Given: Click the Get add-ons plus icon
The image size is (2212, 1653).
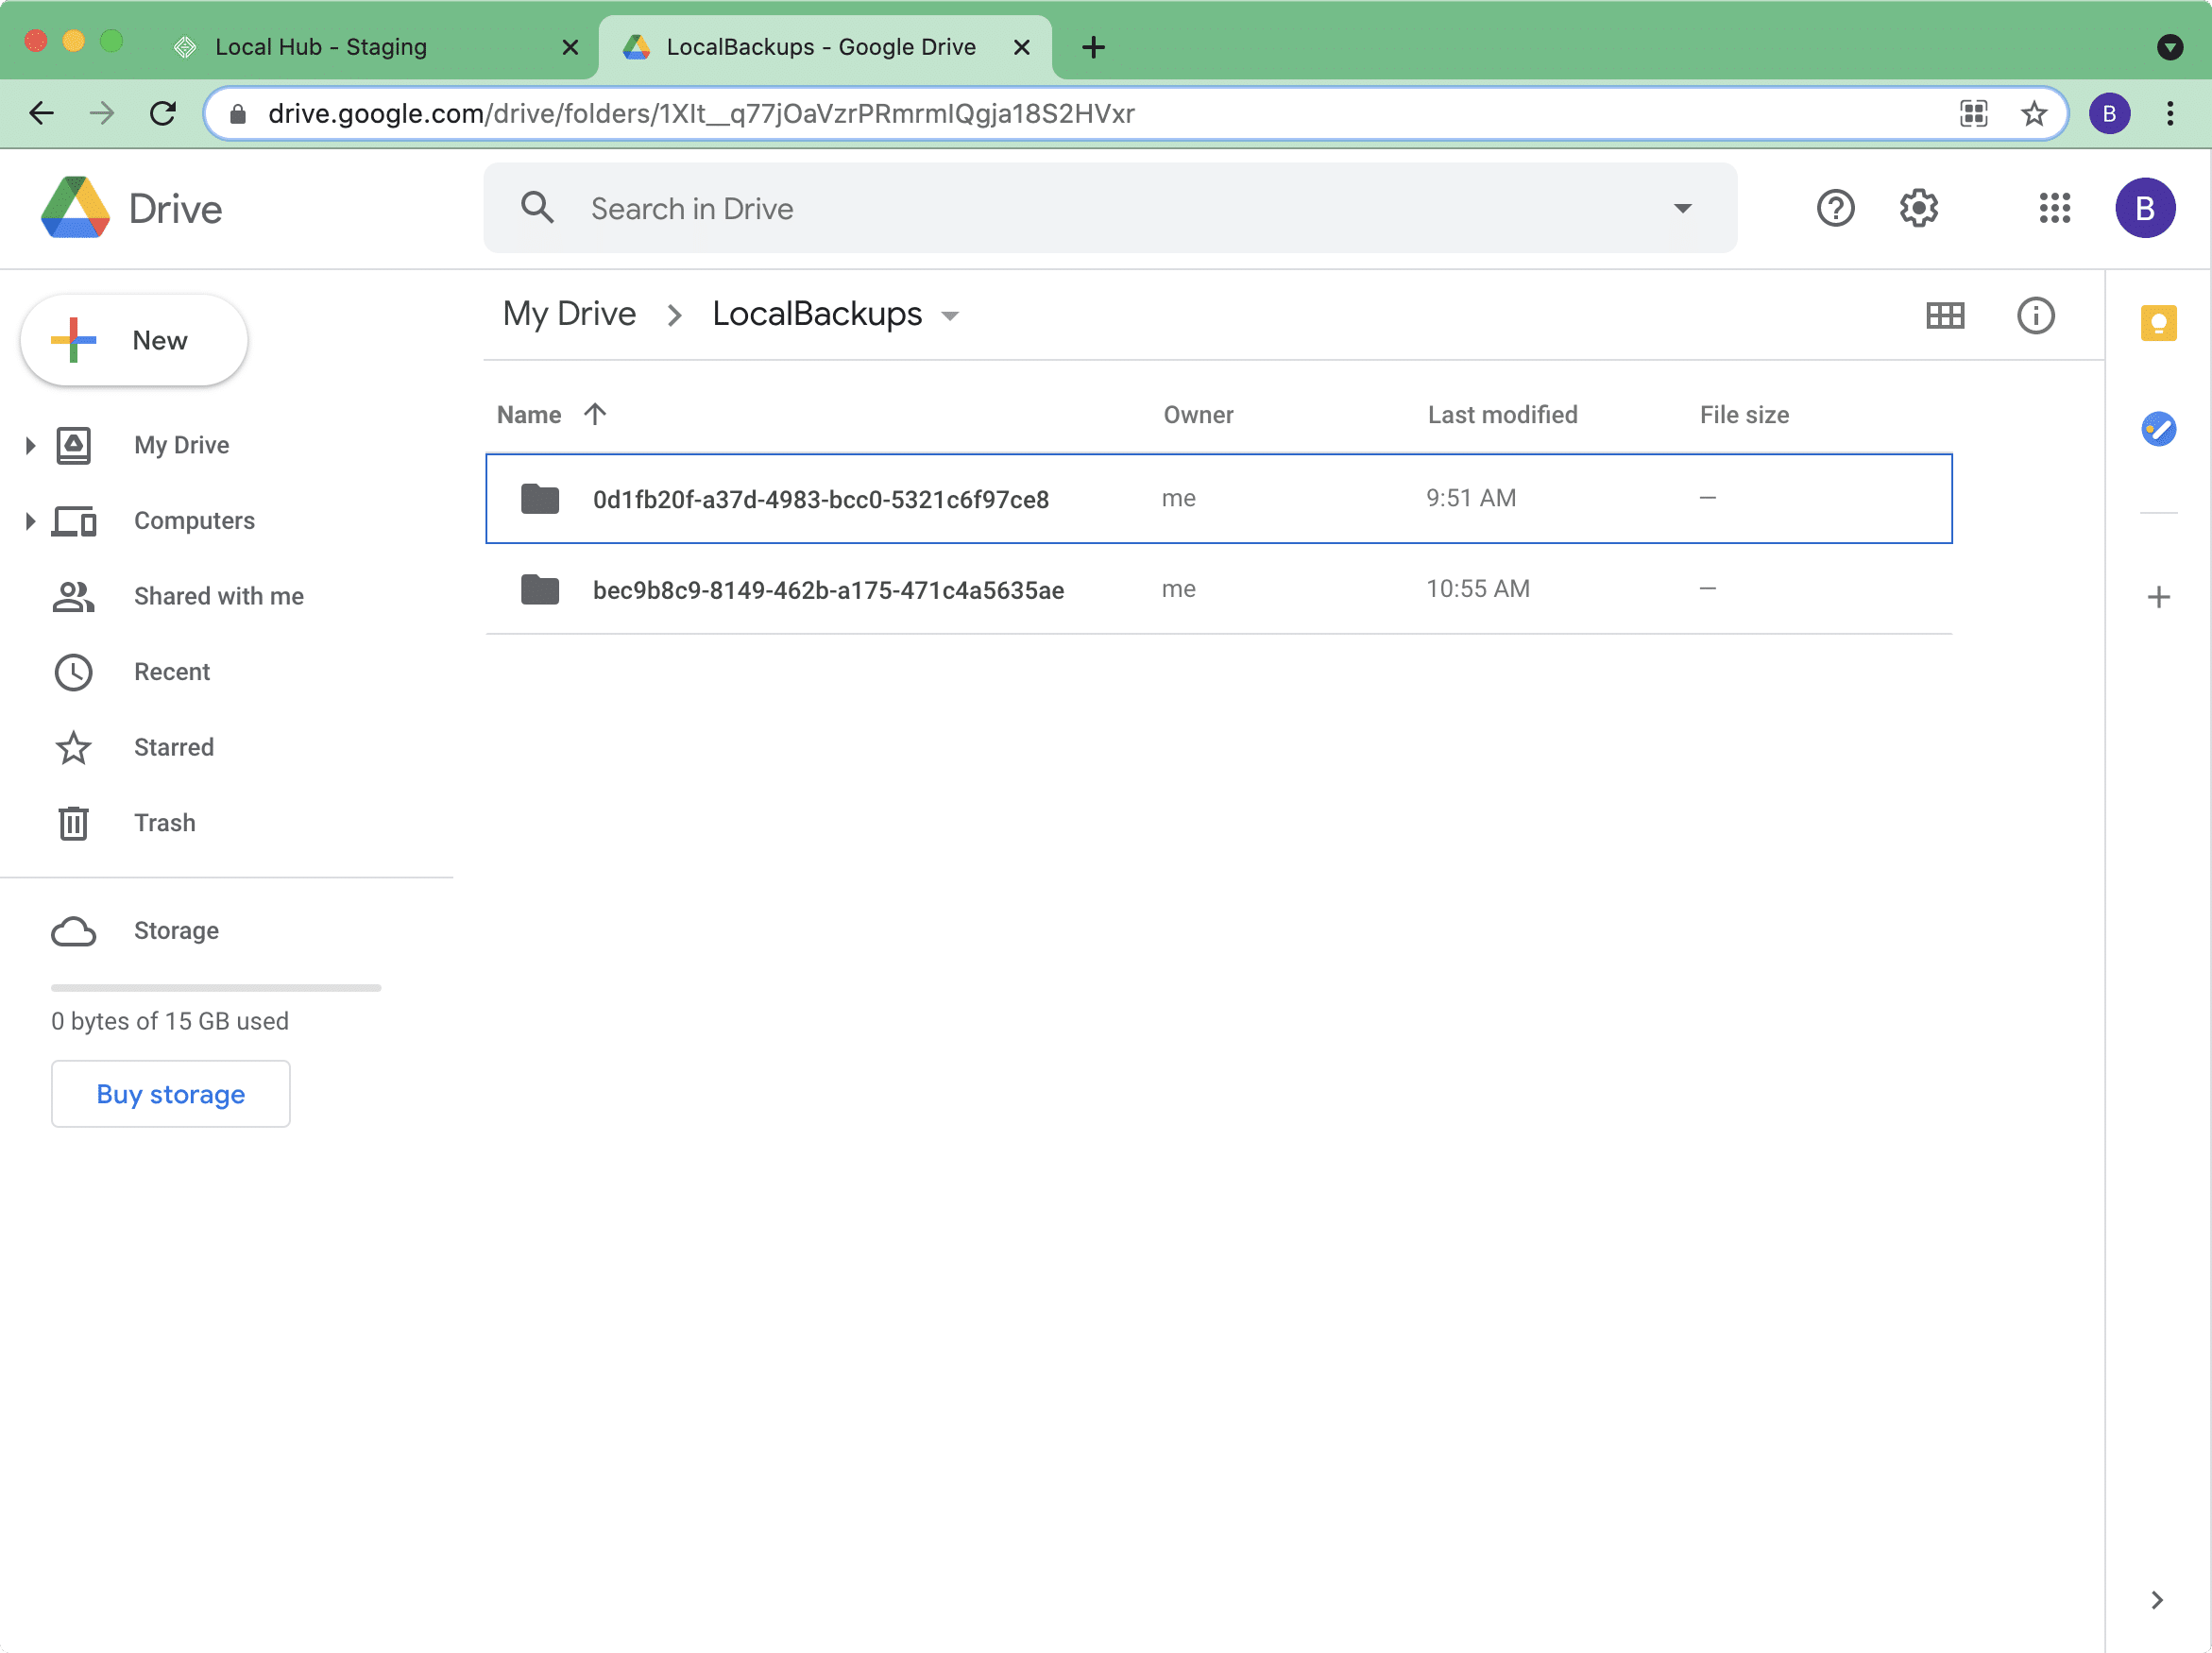Looking at the screenshot, I should point(2158,597).
